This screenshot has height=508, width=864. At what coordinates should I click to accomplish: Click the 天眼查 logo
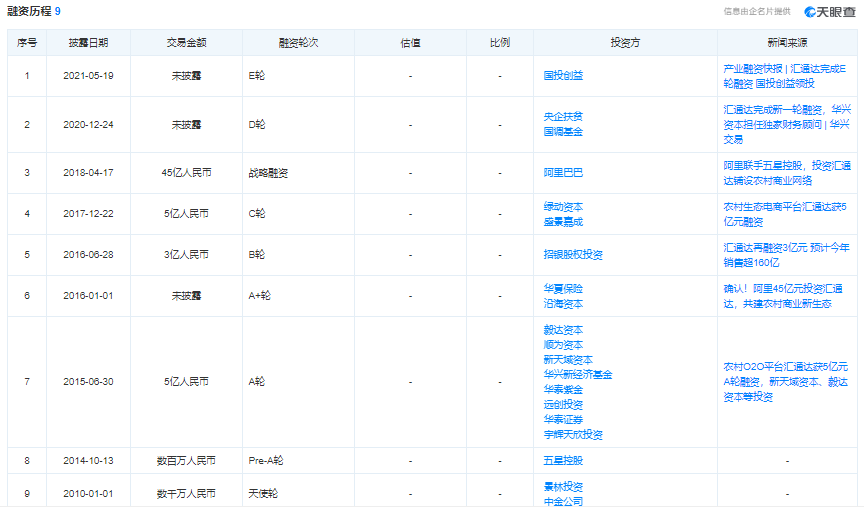pos(830,12)
